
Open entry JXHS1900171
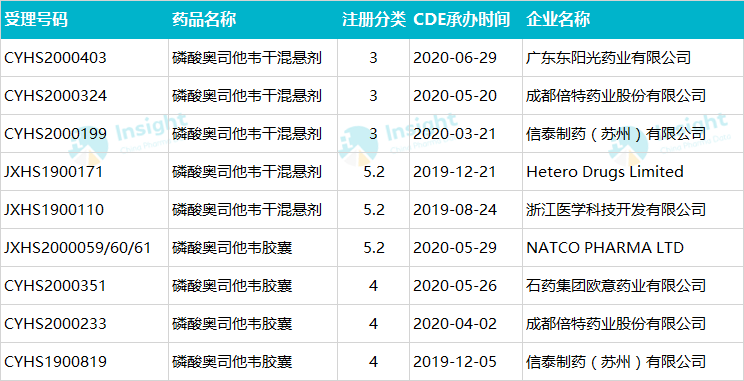tap(54, 172)
